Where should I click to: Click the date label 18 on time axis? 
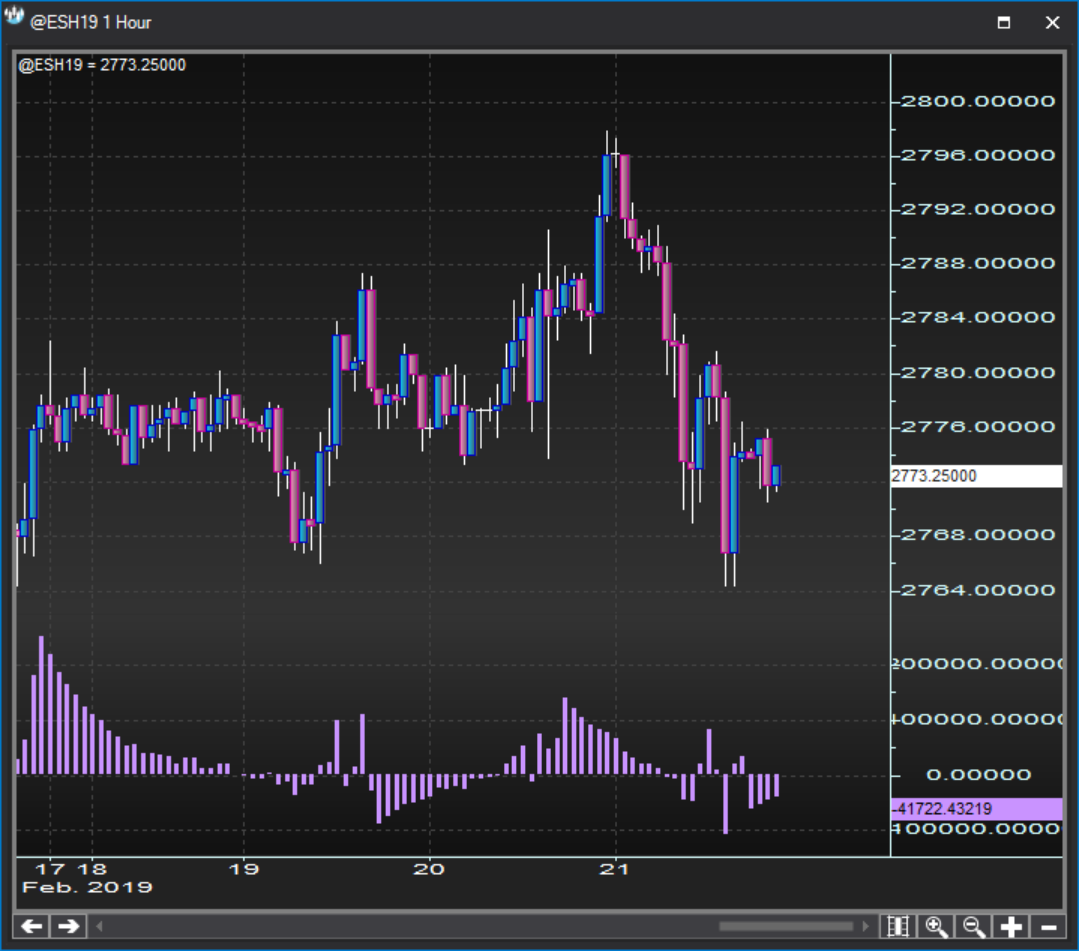pyautogui.click(x=92, y=869)
